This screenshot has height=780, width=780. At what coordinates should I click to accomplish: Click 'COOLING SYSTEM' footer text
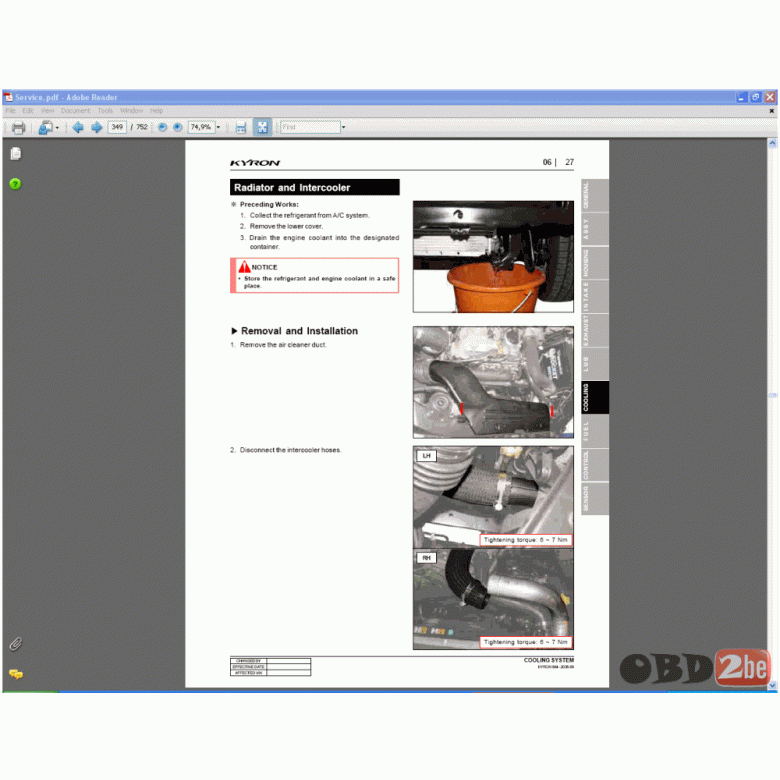pos(549,660)
